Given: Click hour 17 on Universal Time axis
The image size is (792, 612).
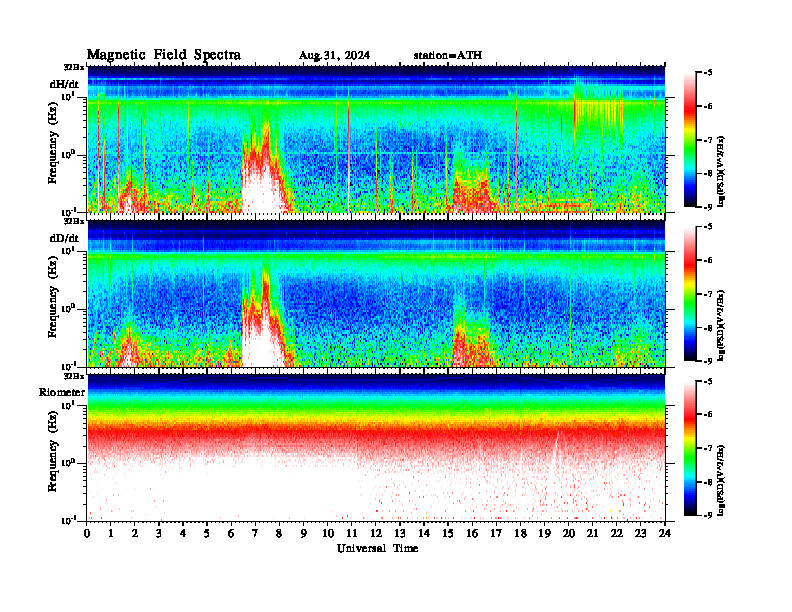Looking at the screenshot, I should pyautogui.click(x=496, y=533).
